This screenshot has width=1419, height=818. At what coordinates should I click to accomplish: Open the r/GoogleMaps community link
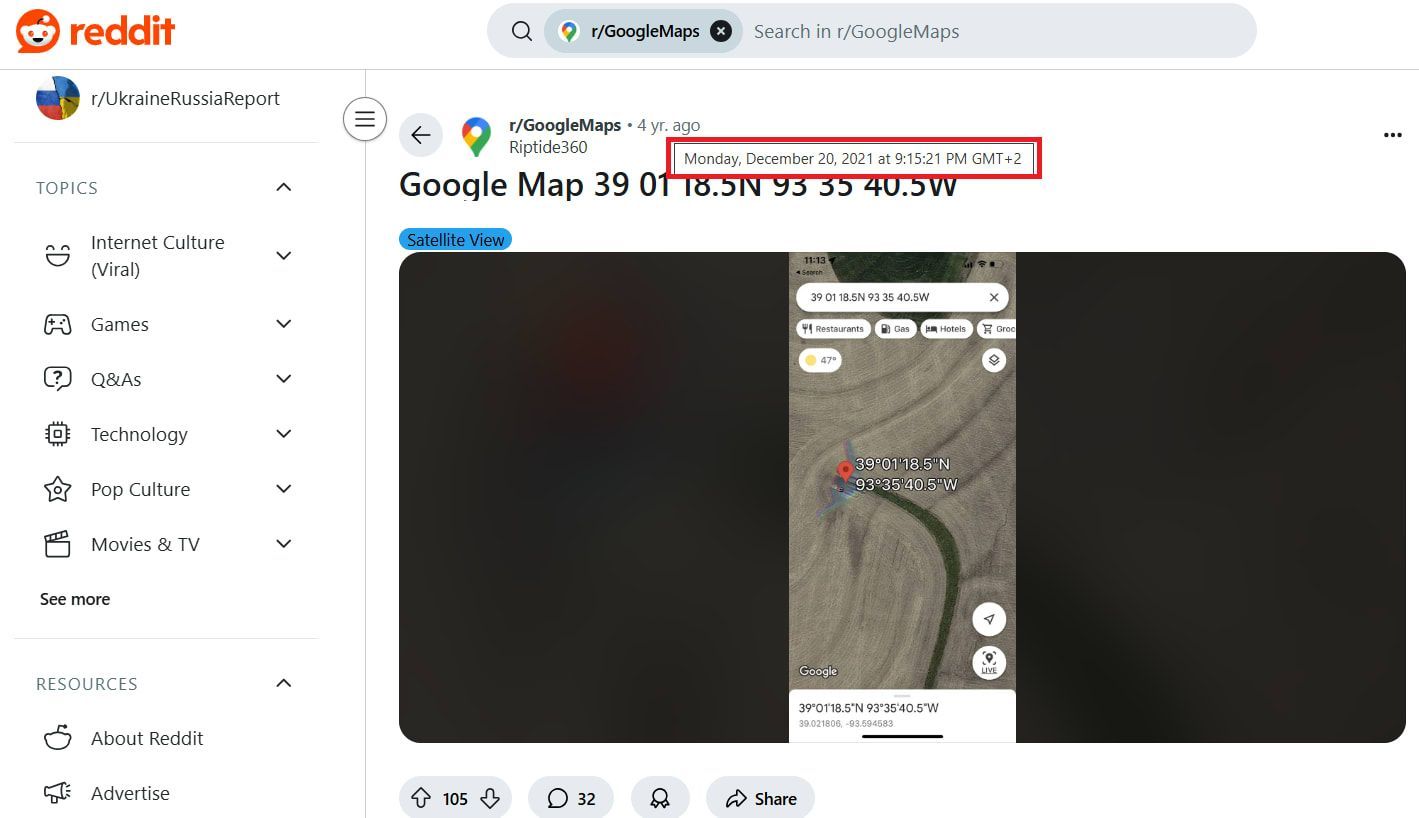[565, 125]
